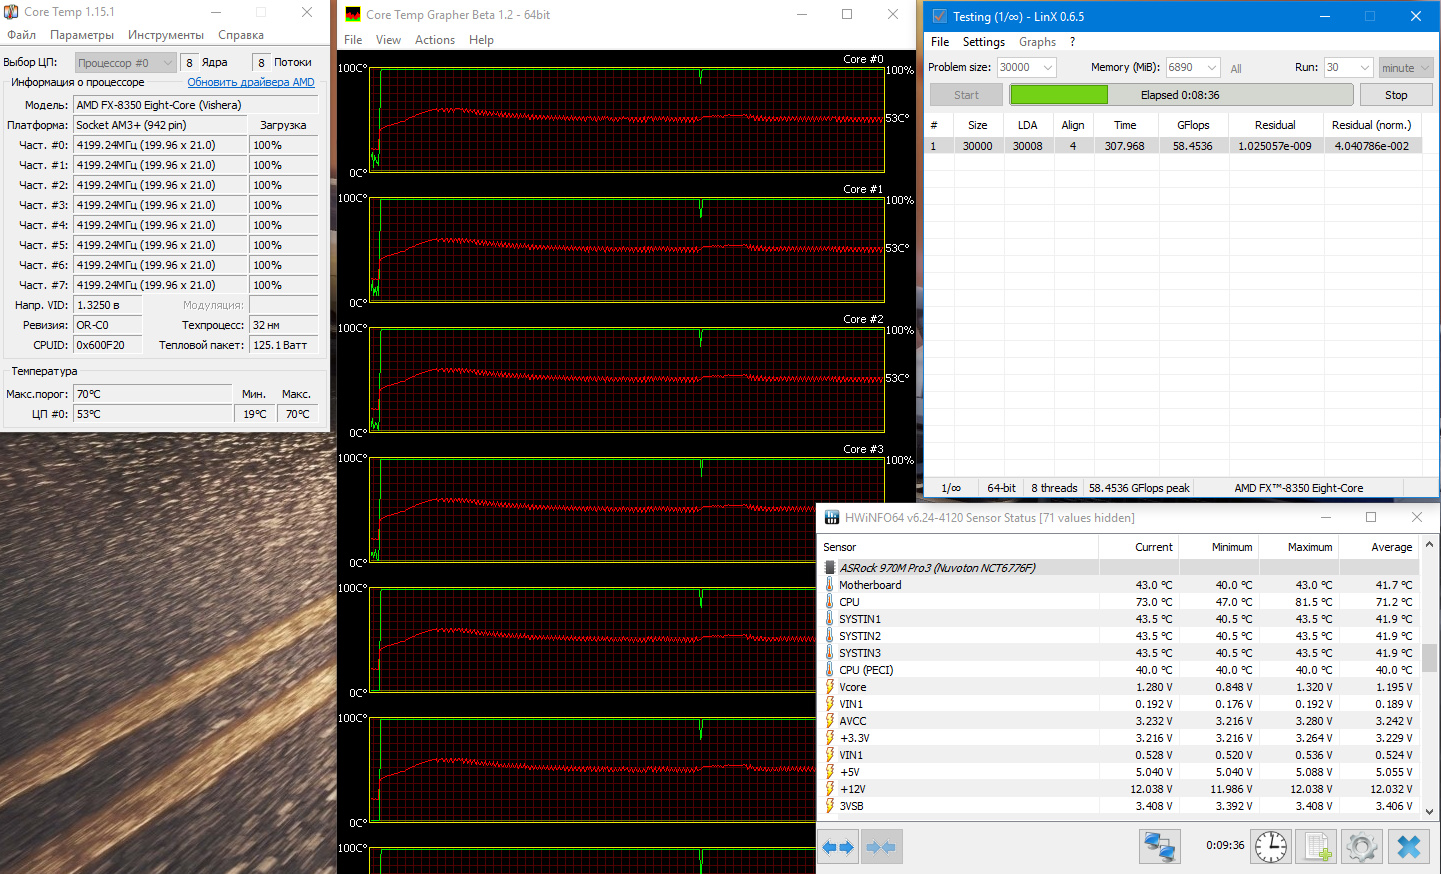The image size is (1441, 874).
Task: Click the thermometer icon beside Motherboard sensor row
Action: click(829, 585)
